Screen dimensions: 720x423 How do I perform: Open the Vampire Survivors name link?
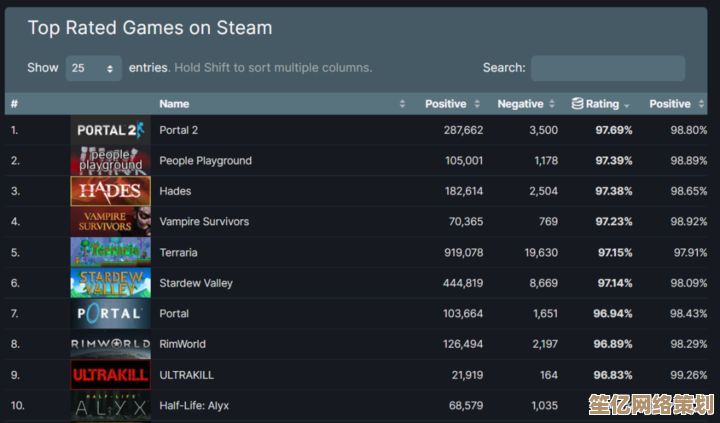coord(204,221)
